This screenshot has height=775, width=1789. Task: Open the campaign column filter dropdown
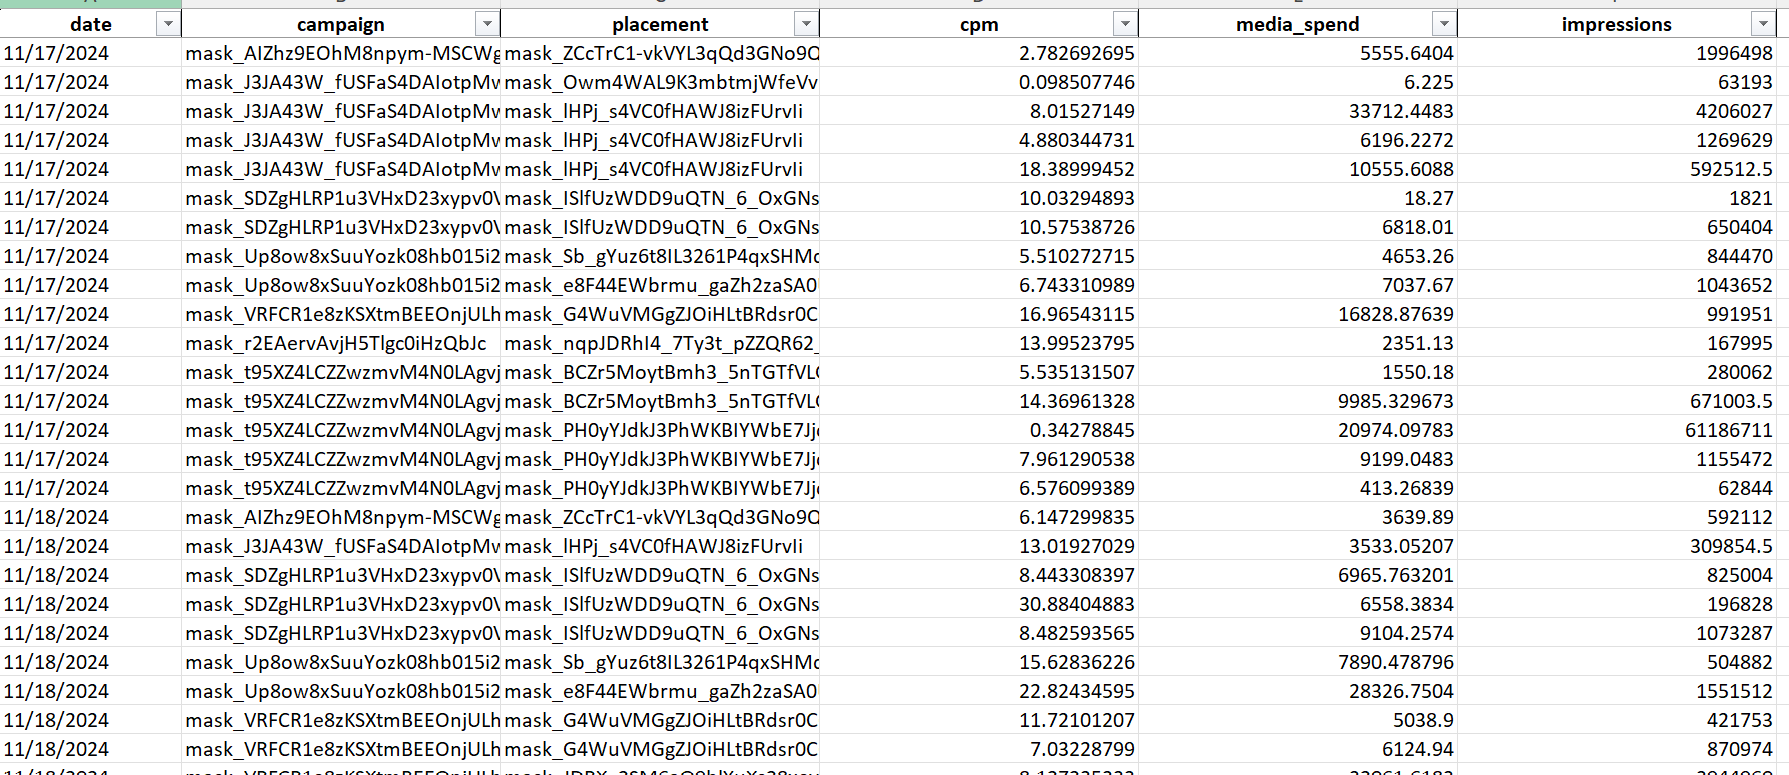coord(487,24)
